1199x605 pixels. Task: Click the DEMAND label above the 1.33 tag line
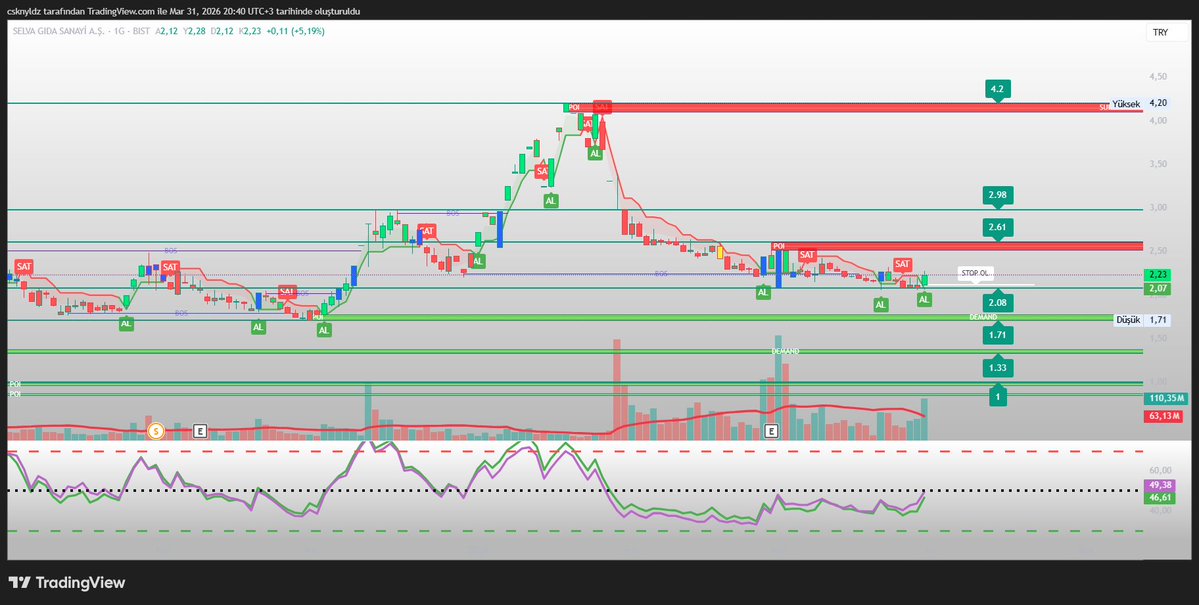pos(785,351)
